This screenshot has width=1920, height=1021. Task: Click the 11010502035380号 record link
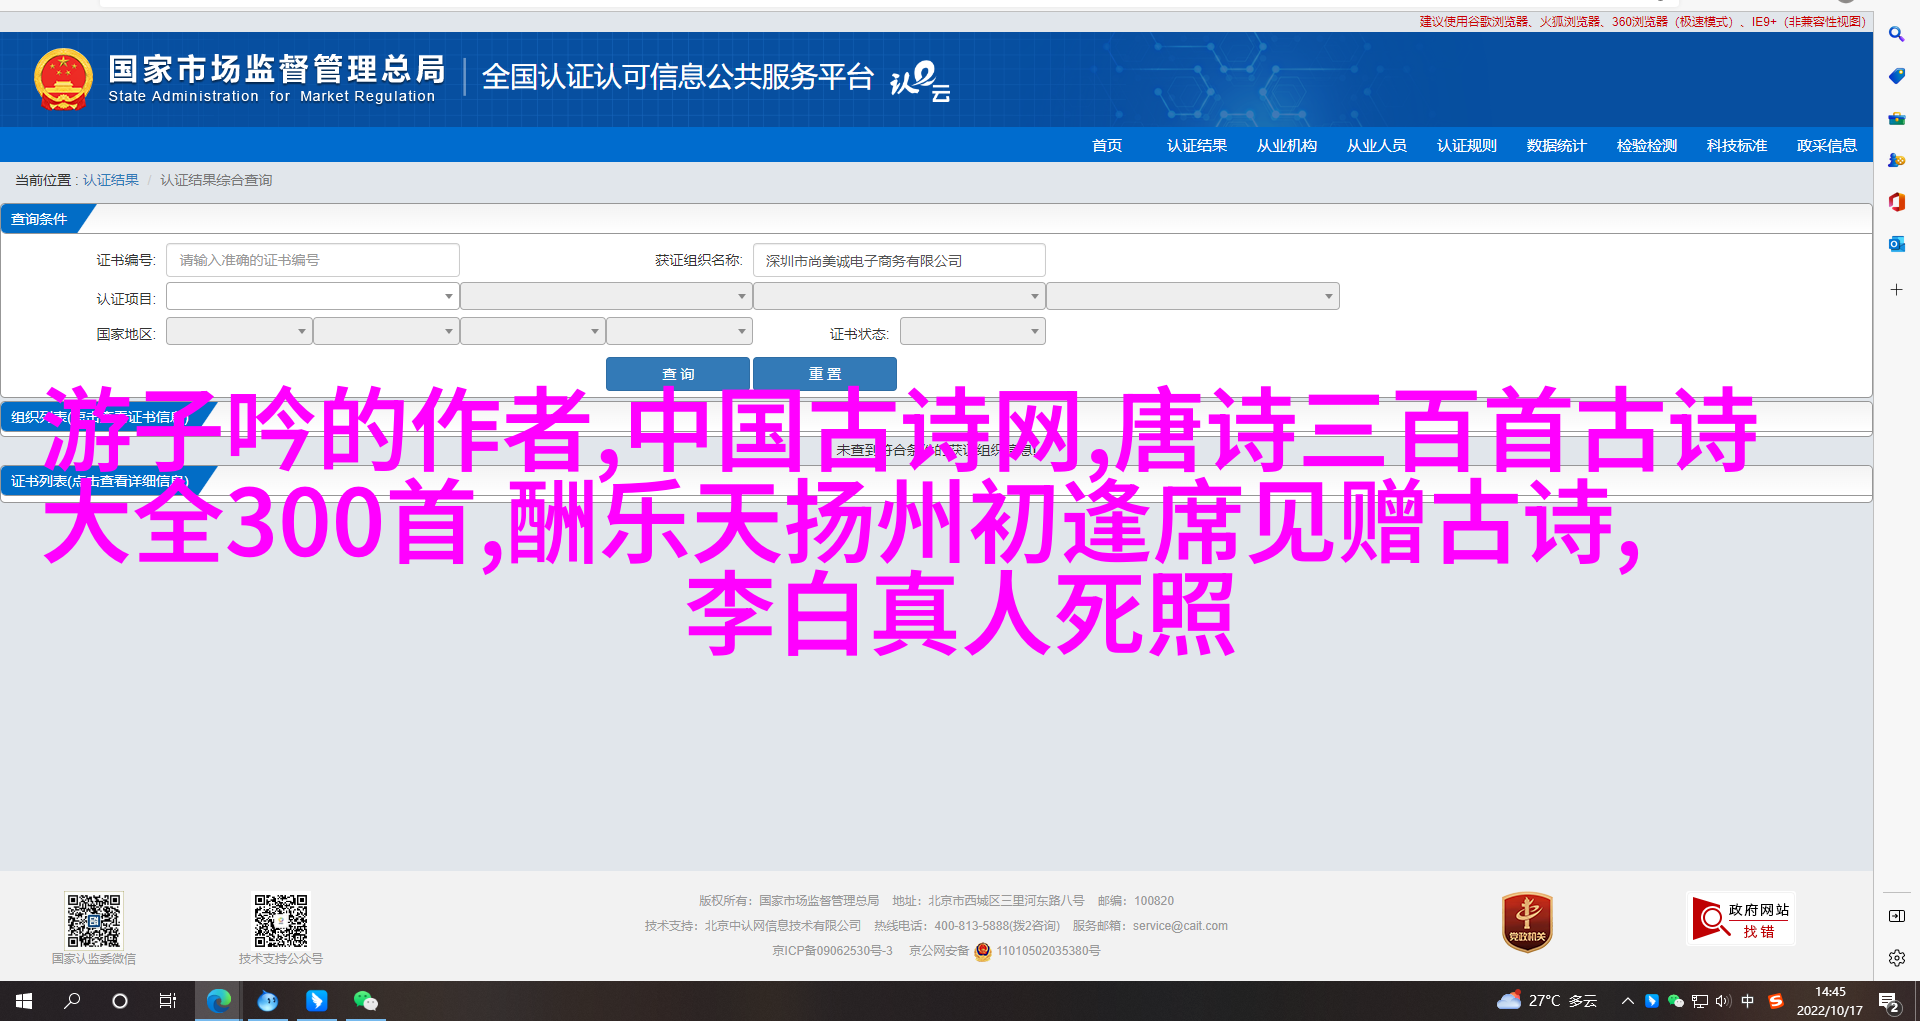pos(1048,951)
